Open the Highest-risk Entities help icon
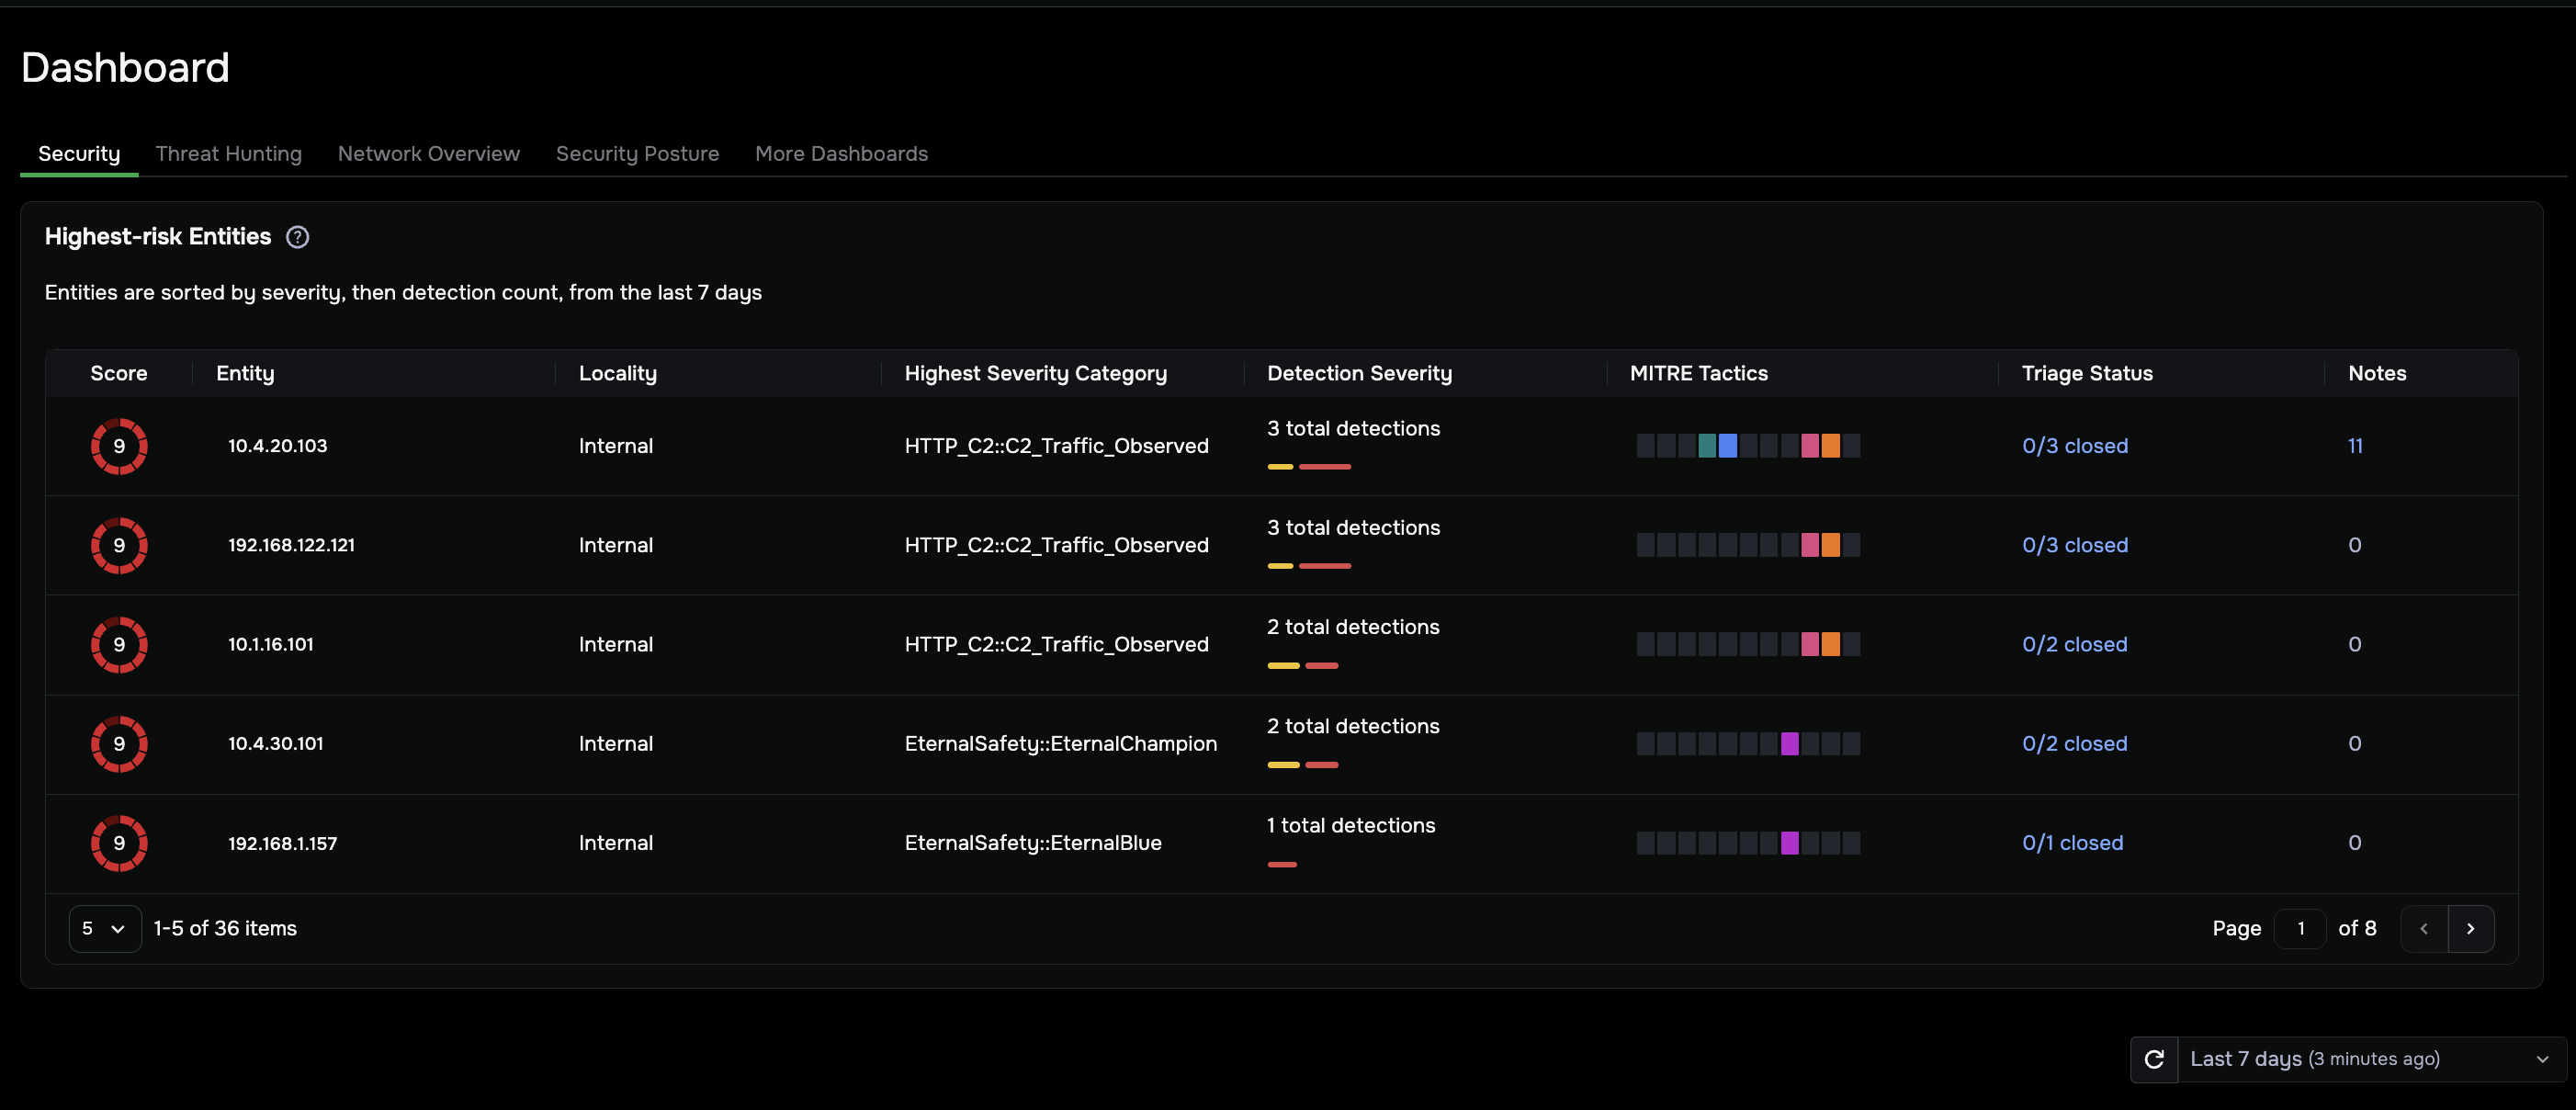The width and height of the screenshot is (2576, 1110). point(297,237)
